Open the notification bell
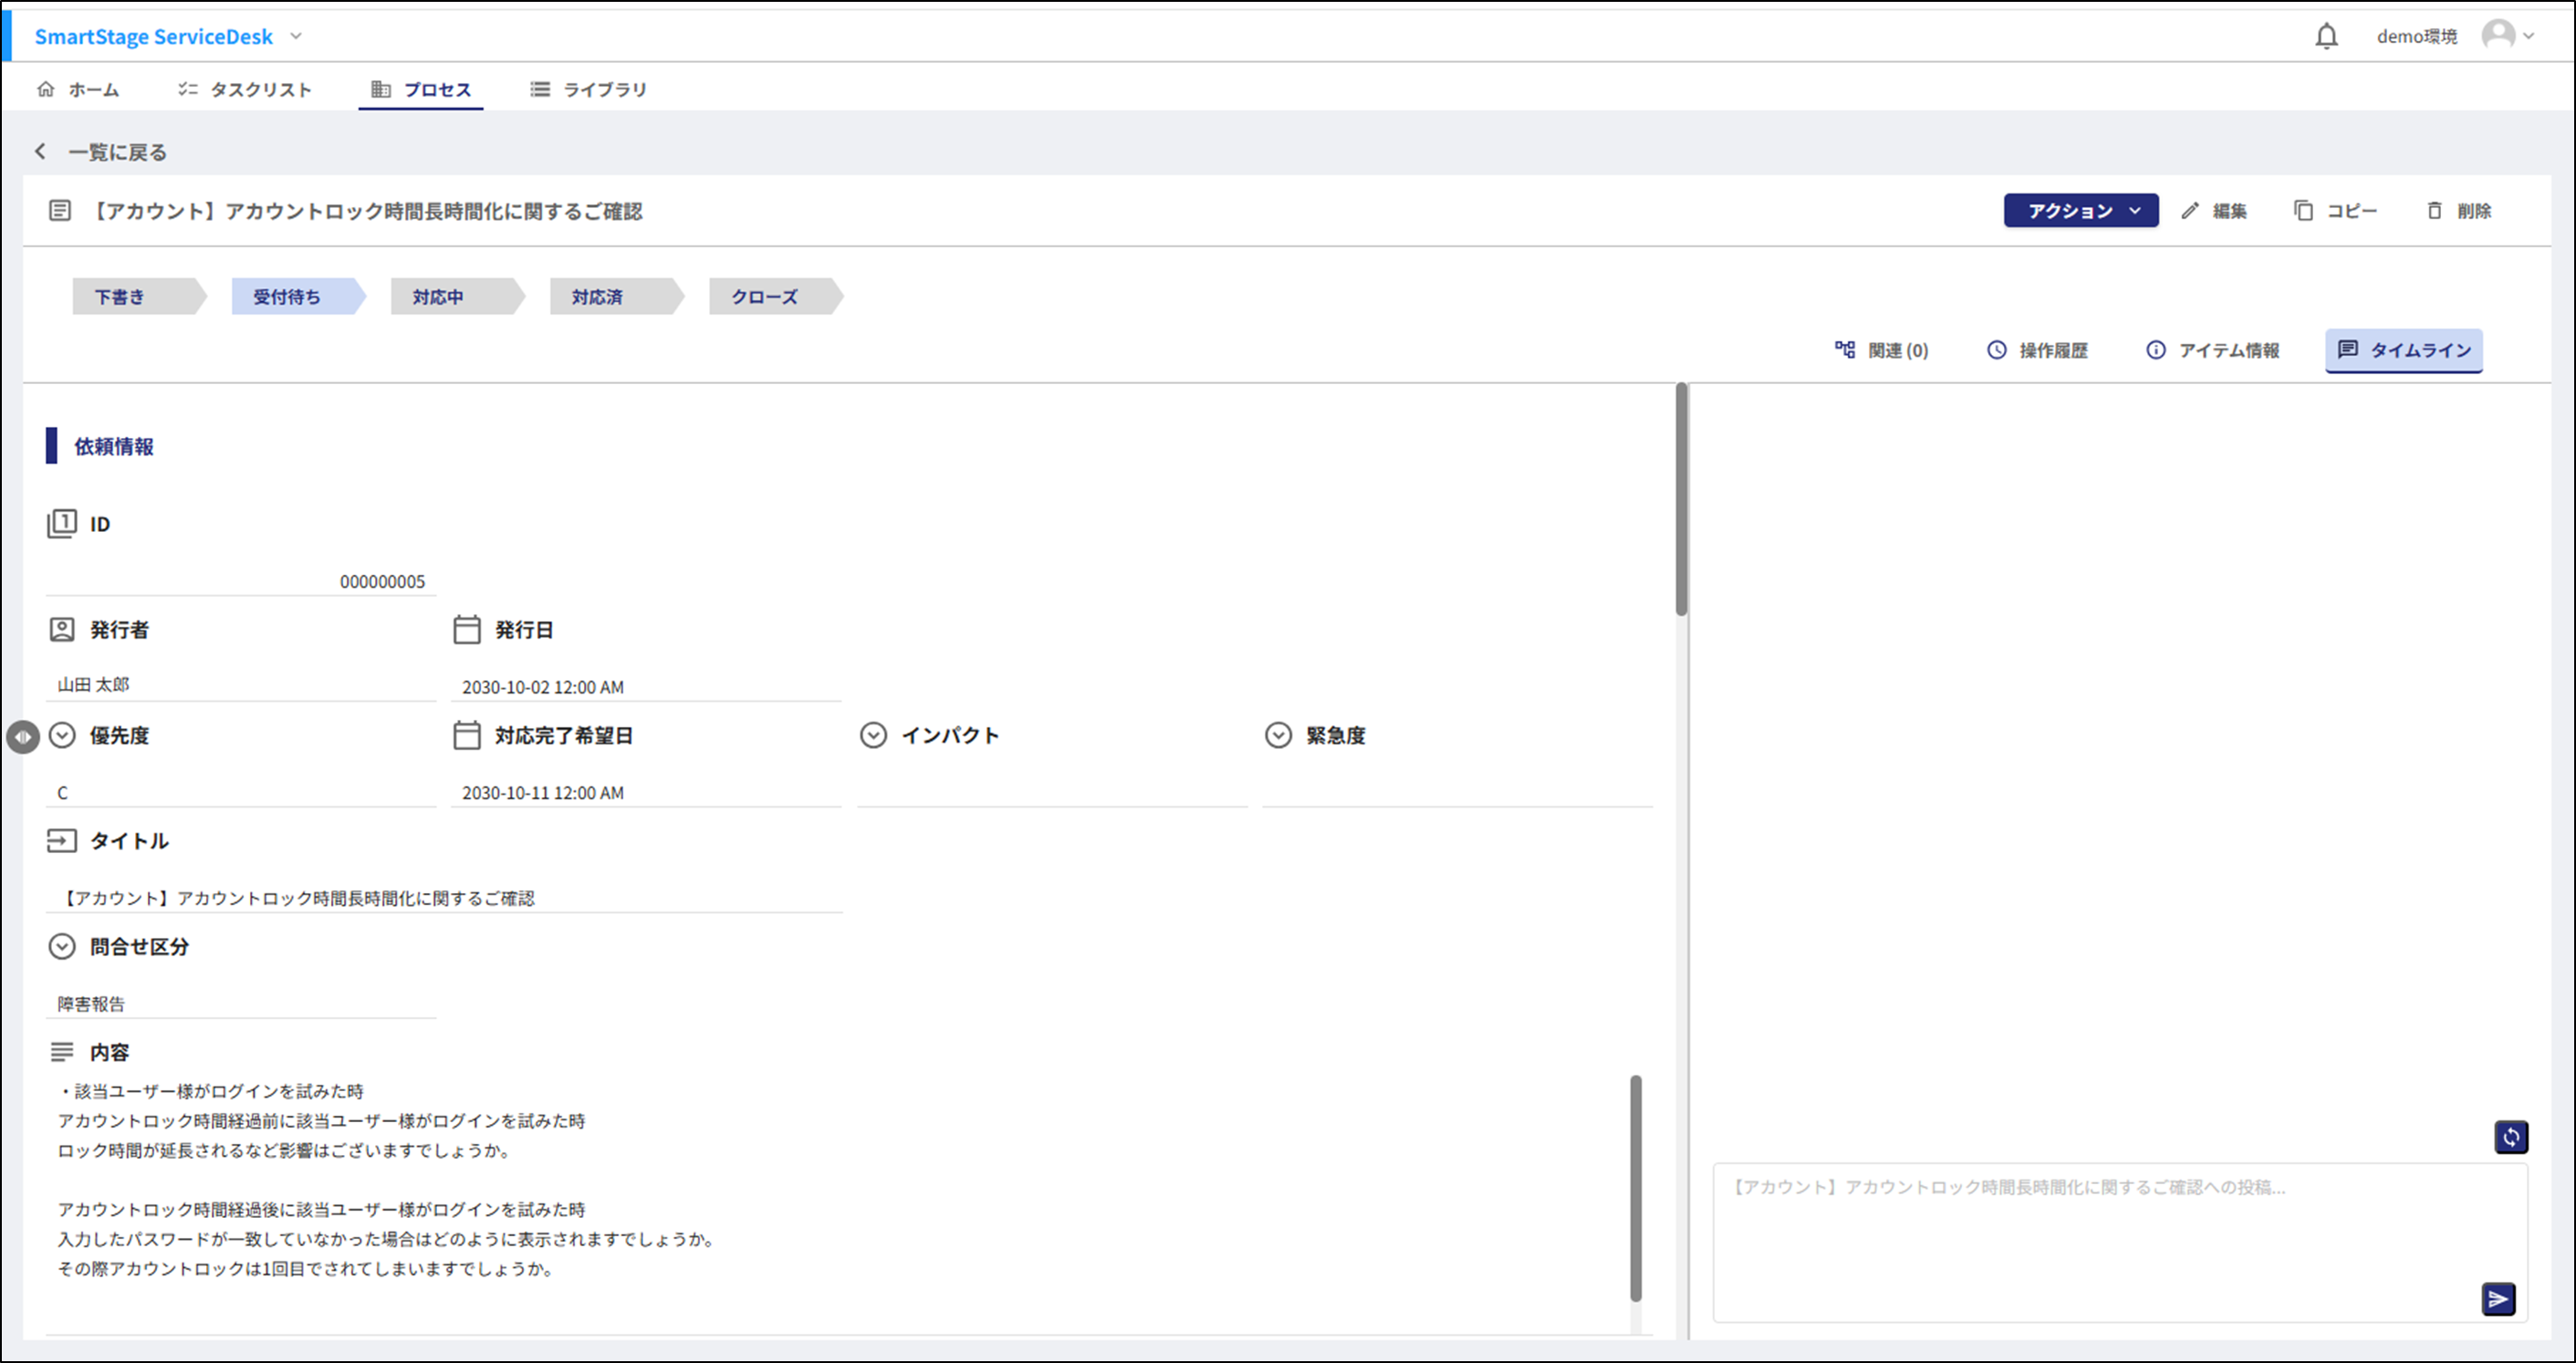The width and height of the screenshot is (2576, 1363). 2328,35
